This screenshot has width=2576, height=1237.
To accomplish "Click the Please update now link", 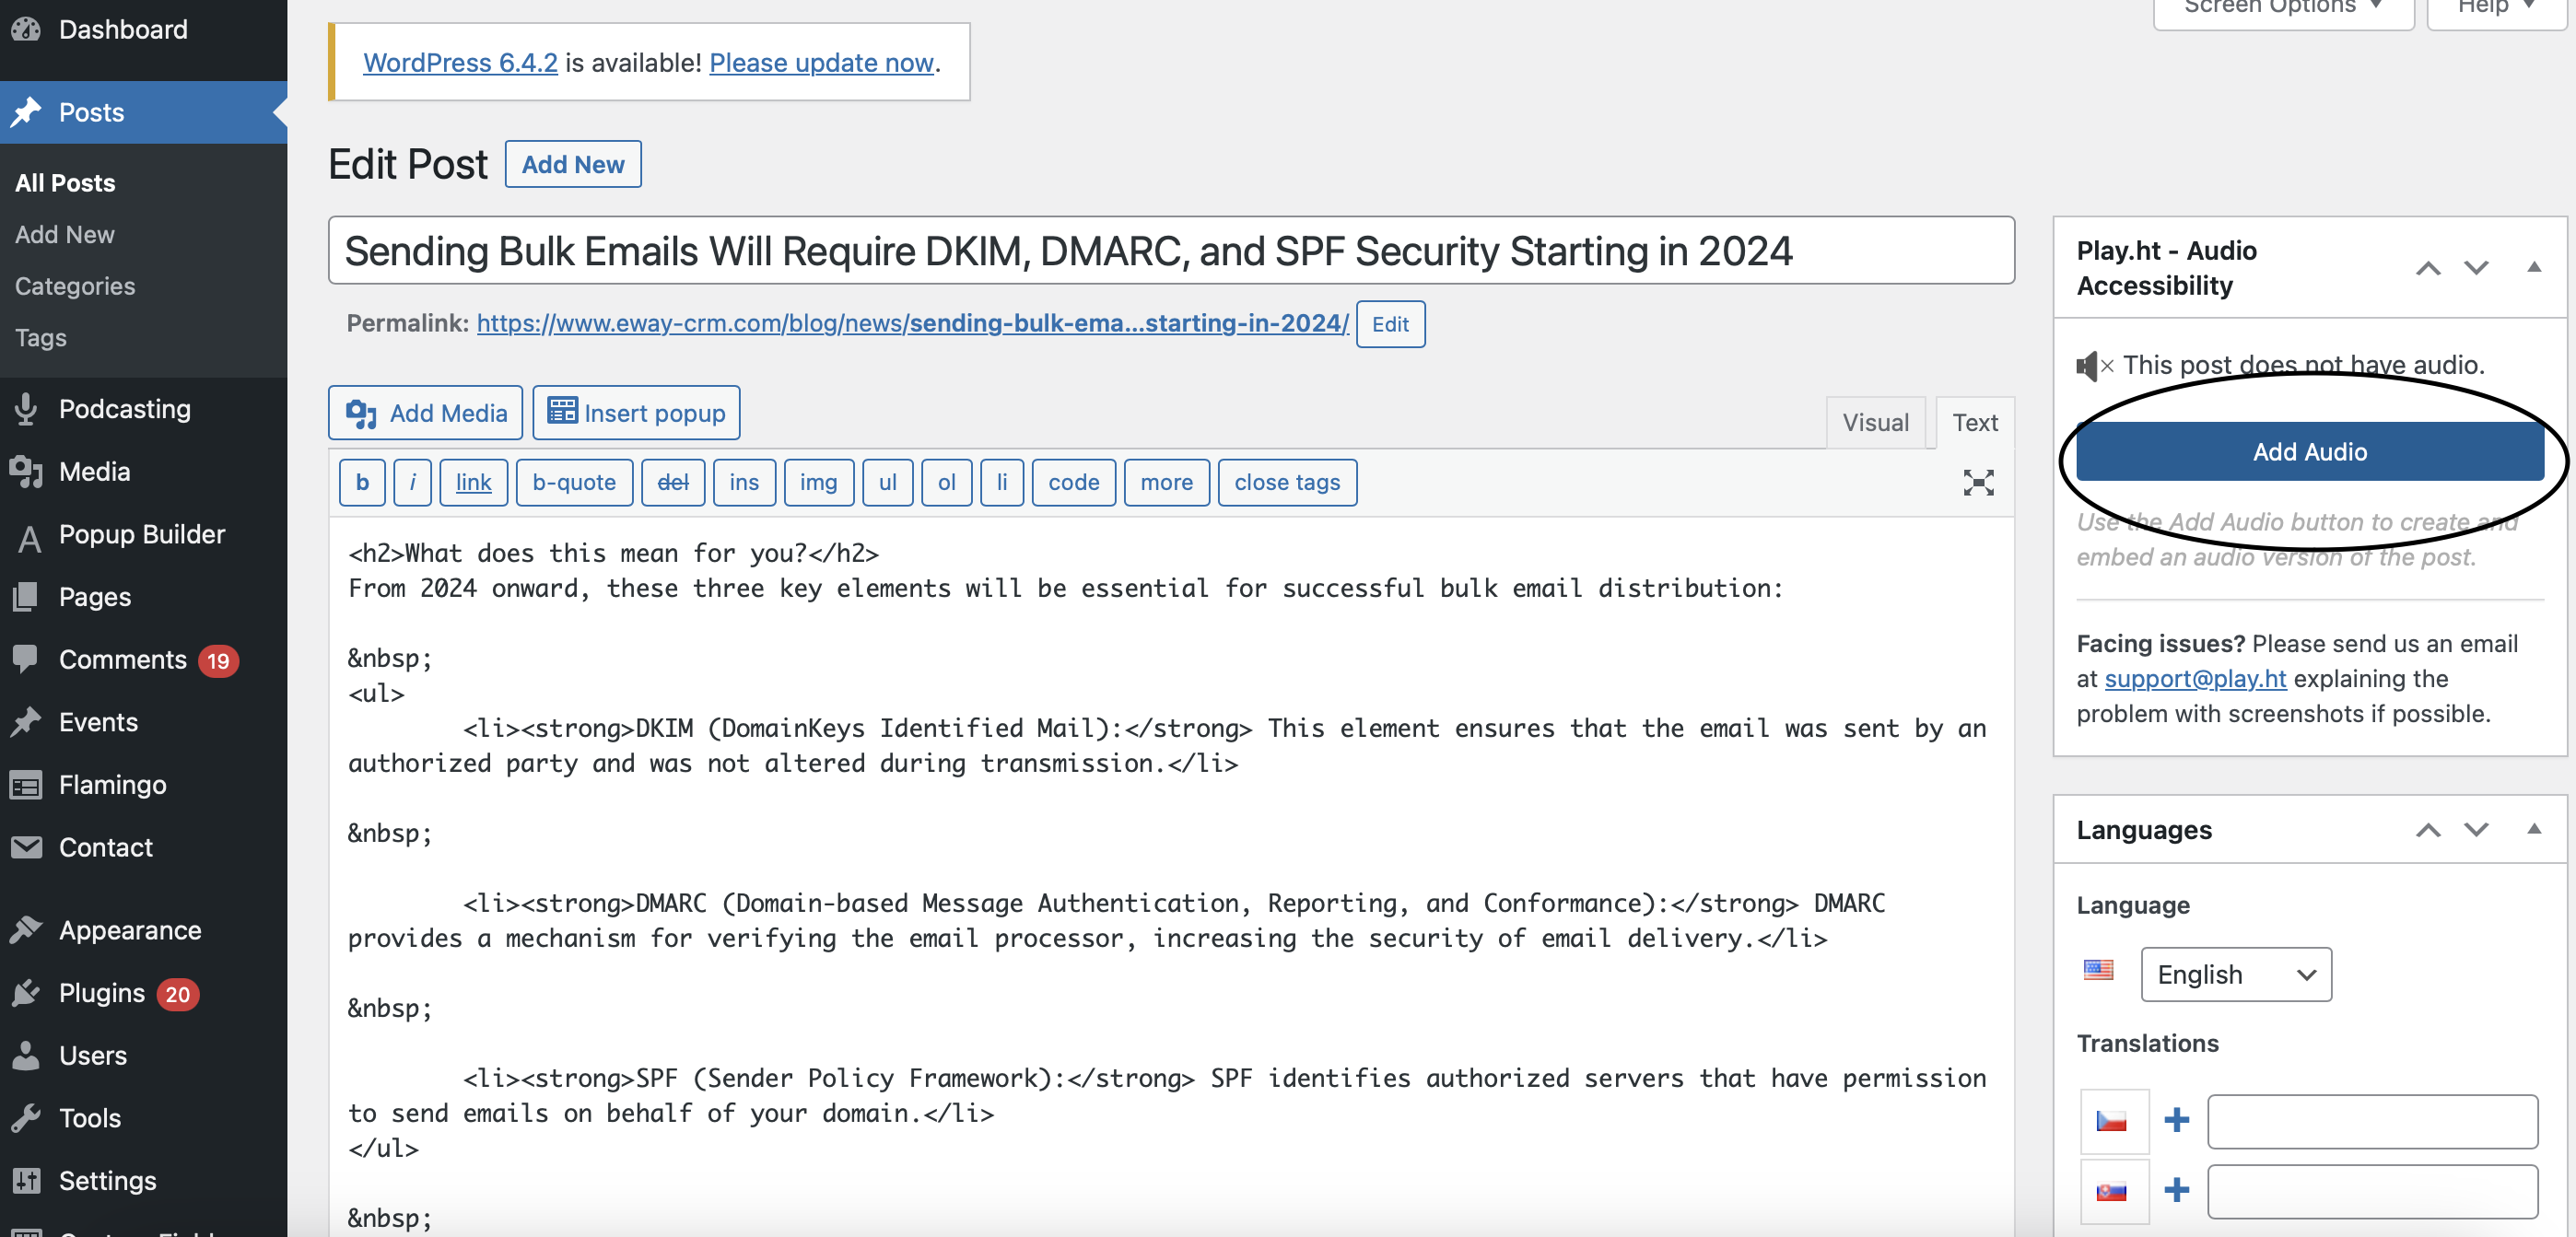I will (x=821, y=62).
